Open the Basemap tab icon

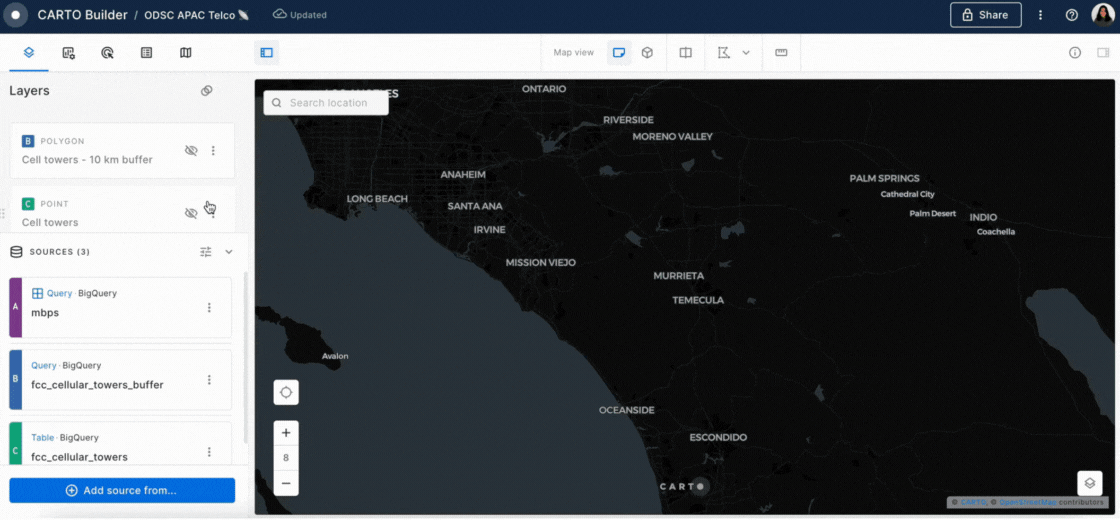click(x=186, y=52)
